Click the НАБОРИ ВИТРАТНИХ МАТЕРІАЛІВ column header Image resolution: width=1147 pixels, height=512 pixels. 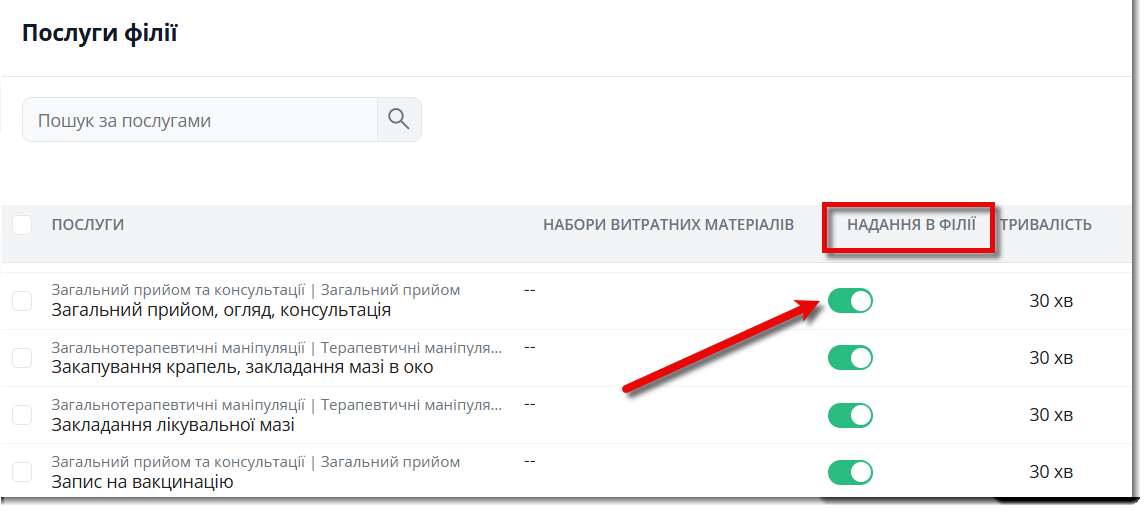coord(669,225)
